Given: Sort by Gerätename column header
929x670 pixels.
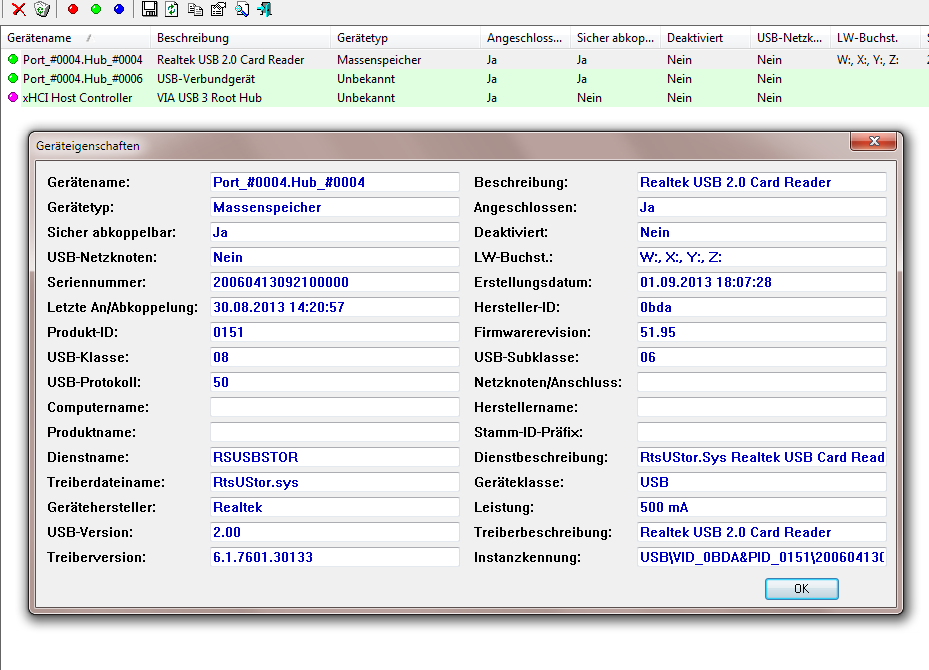Looking at the screenshot, I should (x=75, y=38).
